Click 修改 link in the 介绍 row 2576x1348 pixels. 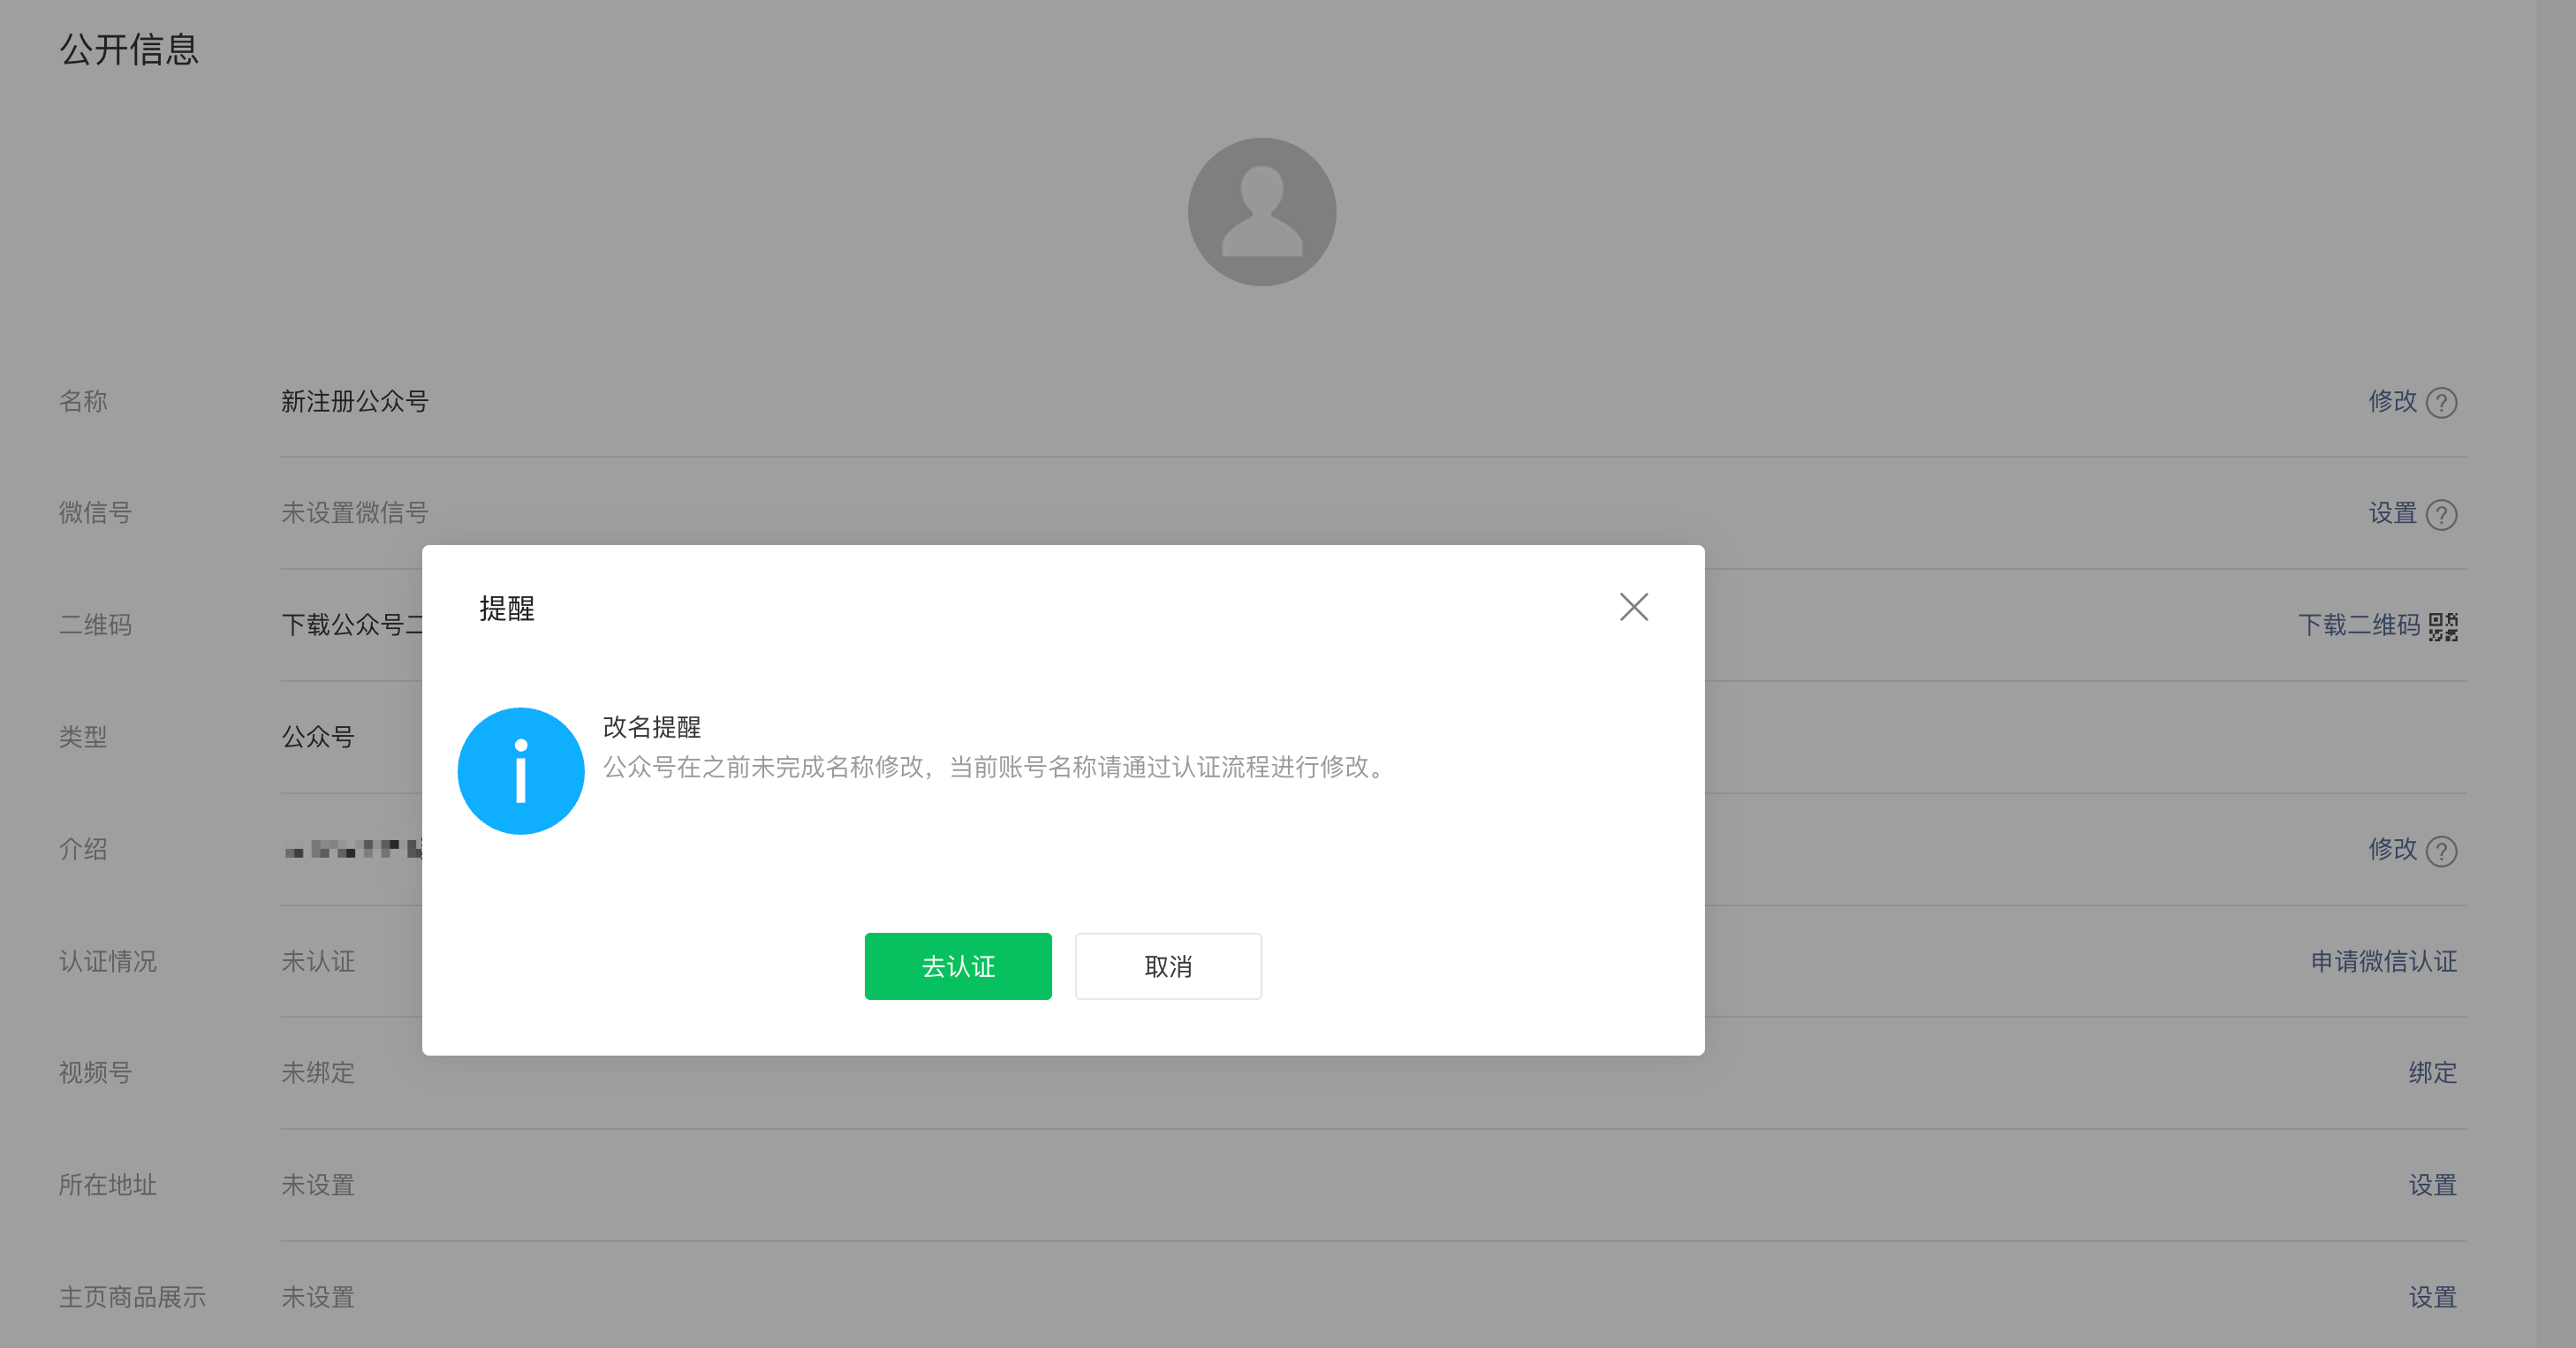pos(2391,849)
